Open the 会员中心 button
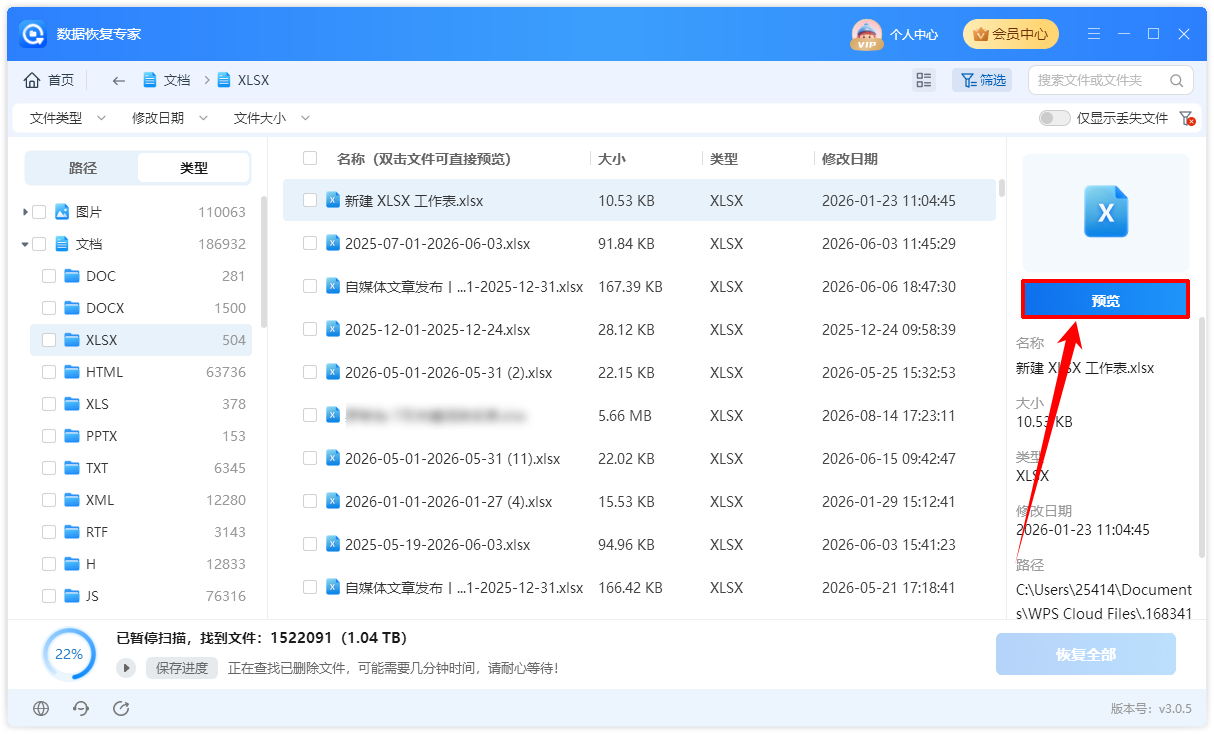The image size is (1214, 734). [1010, 34]
